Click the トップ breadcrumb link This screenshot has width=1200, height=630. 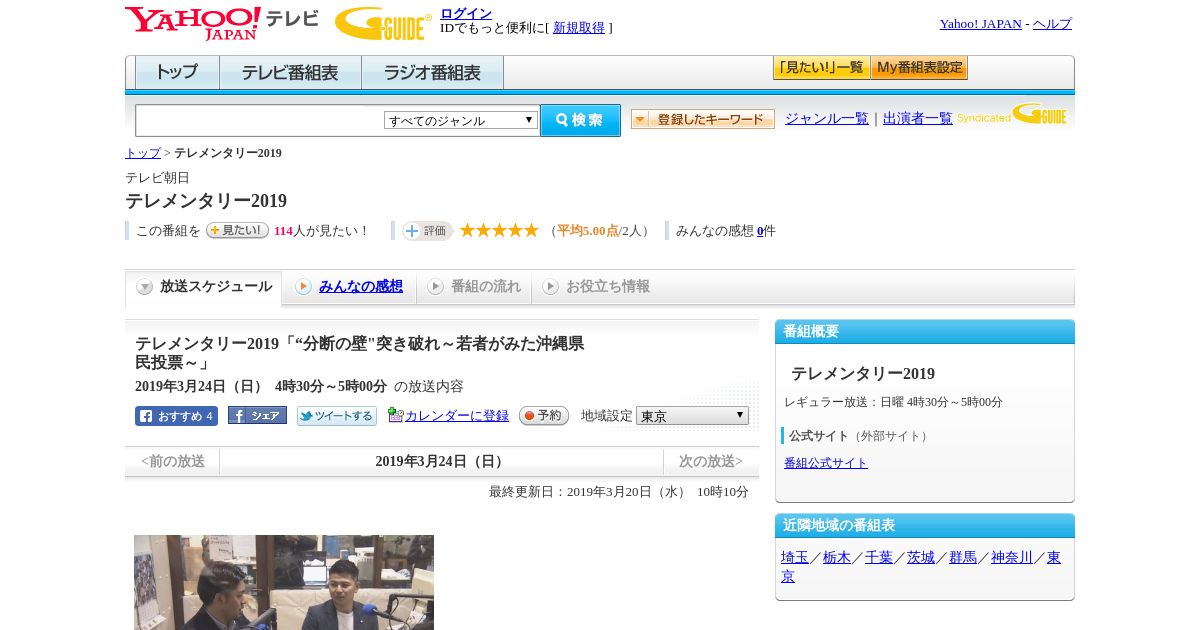(143, 153)
